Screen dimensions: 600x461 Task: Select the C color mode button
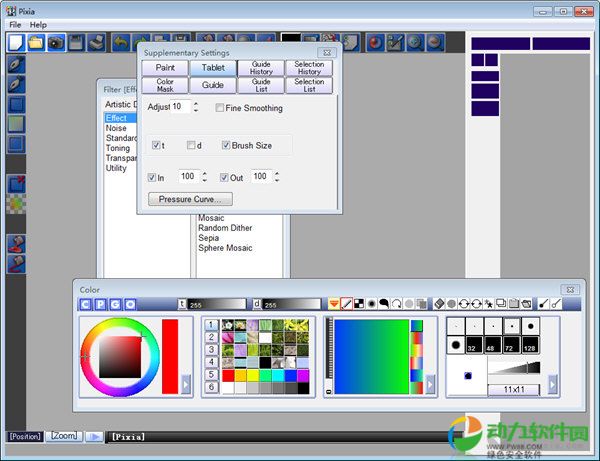[x=86, y=304]
